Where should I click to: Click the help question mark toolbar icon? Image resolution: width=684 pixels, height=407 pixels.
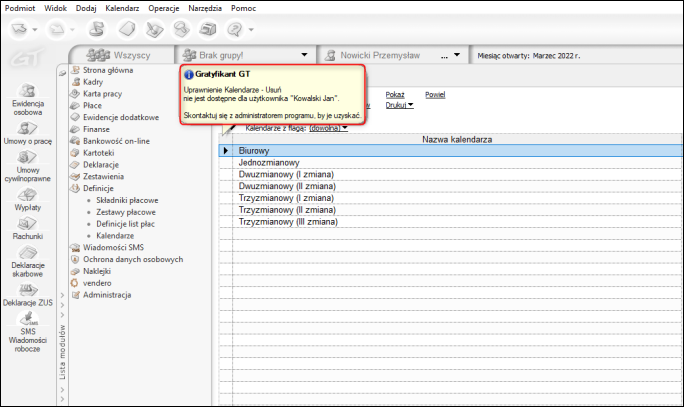(235, 29)
